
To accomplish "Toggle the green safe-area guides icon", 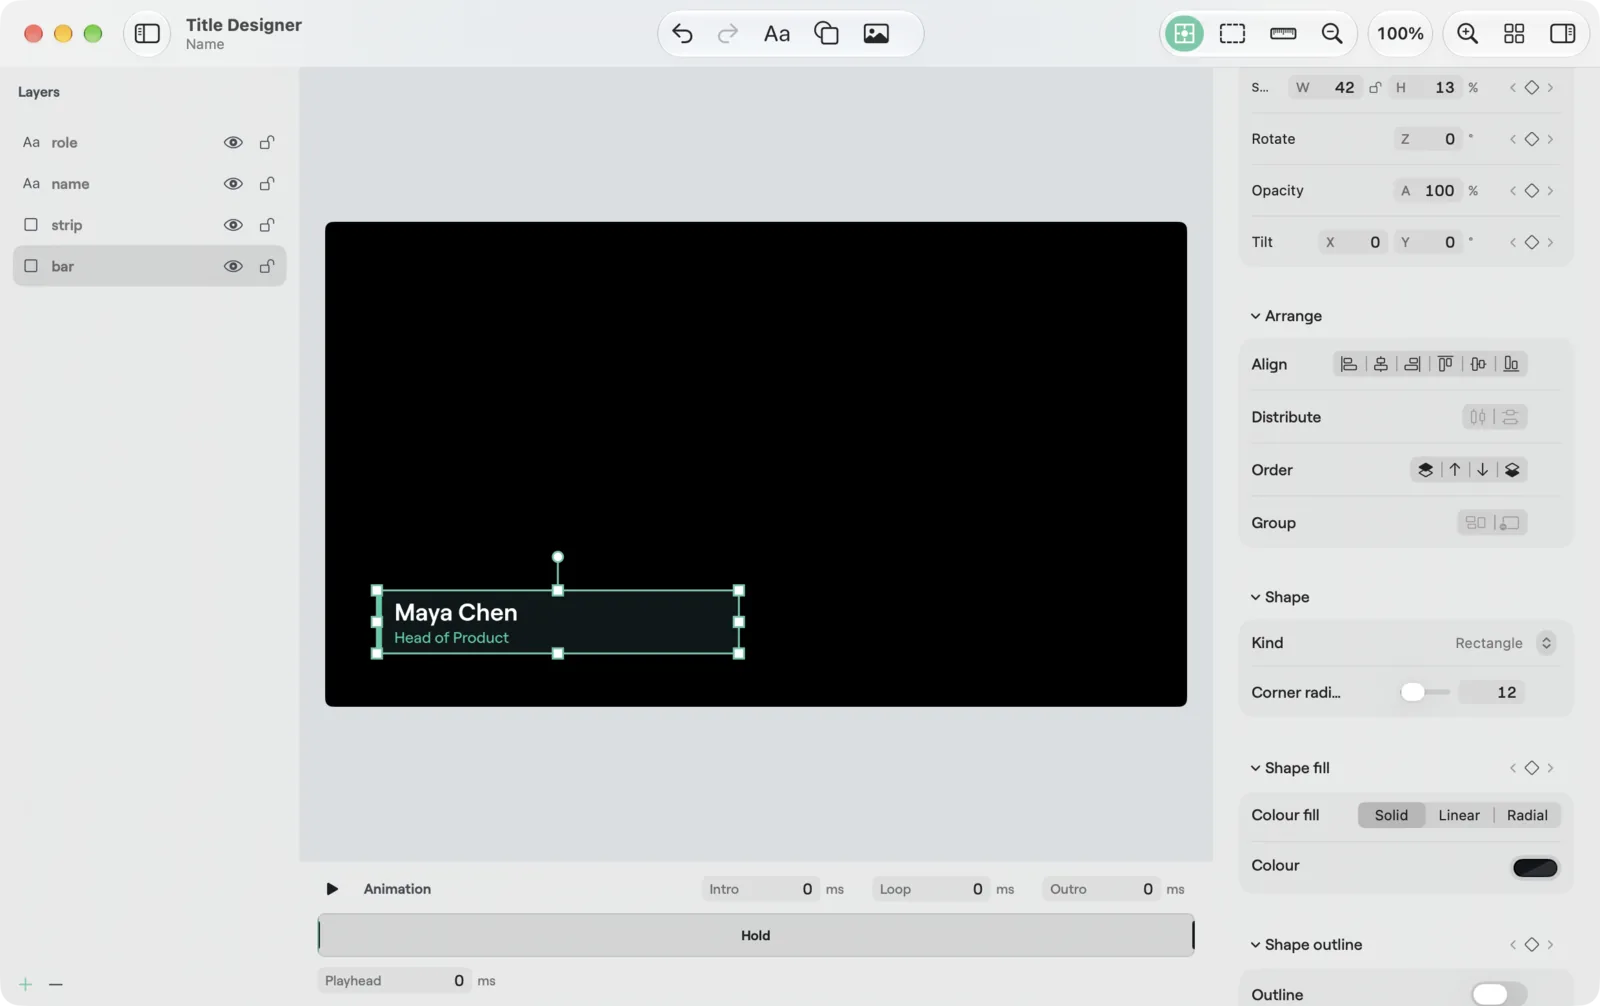I will (1184, 33).
